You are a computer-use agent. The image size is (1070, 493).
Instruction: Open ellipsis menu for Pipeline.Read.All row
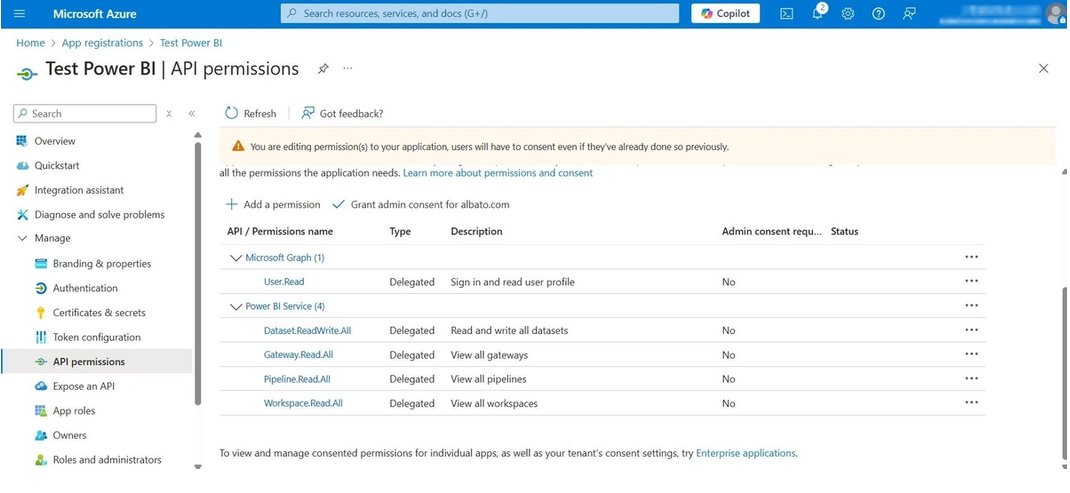pos(972,378)
